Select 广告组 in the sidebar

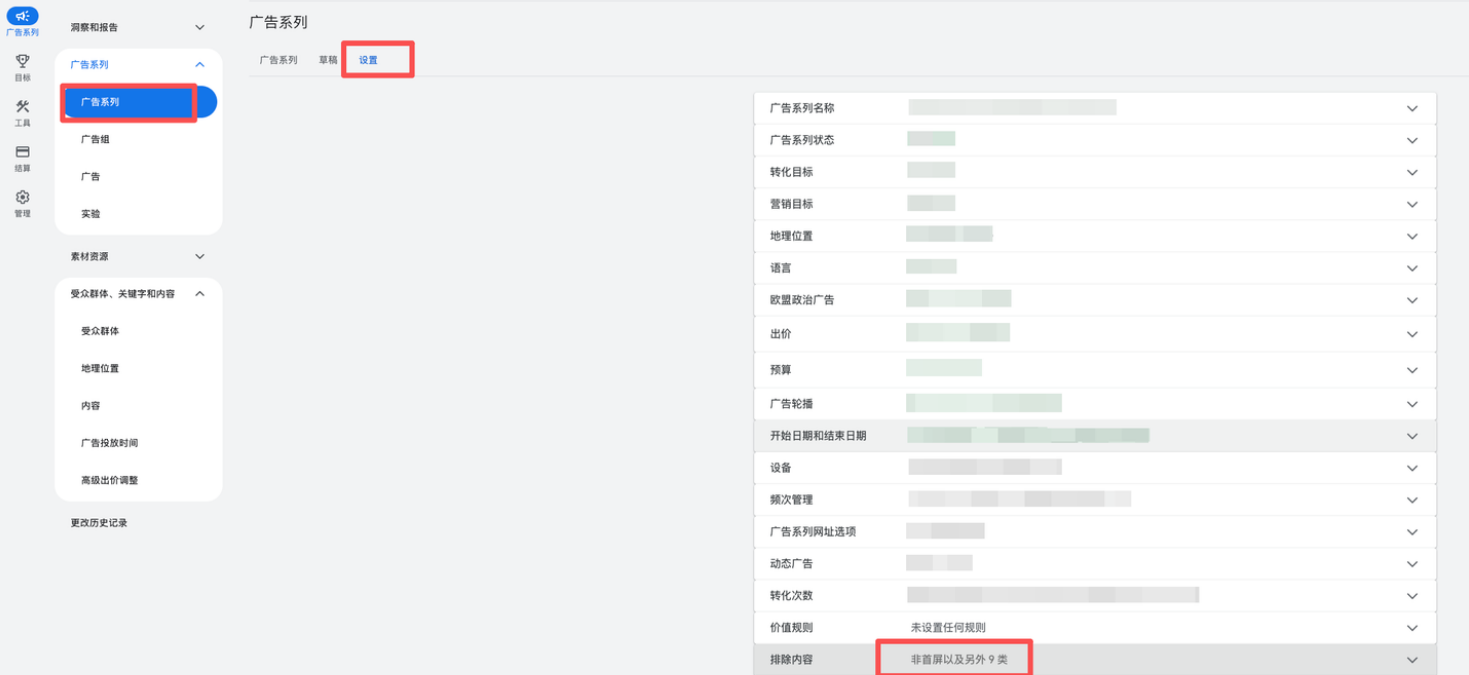coord(95,139)
